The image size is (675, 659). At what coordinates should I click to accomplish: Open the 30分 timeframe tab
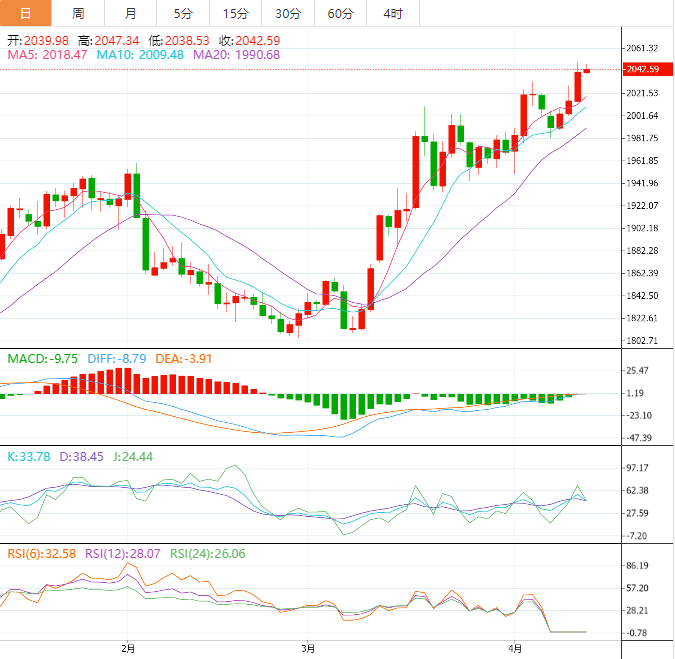288,13
